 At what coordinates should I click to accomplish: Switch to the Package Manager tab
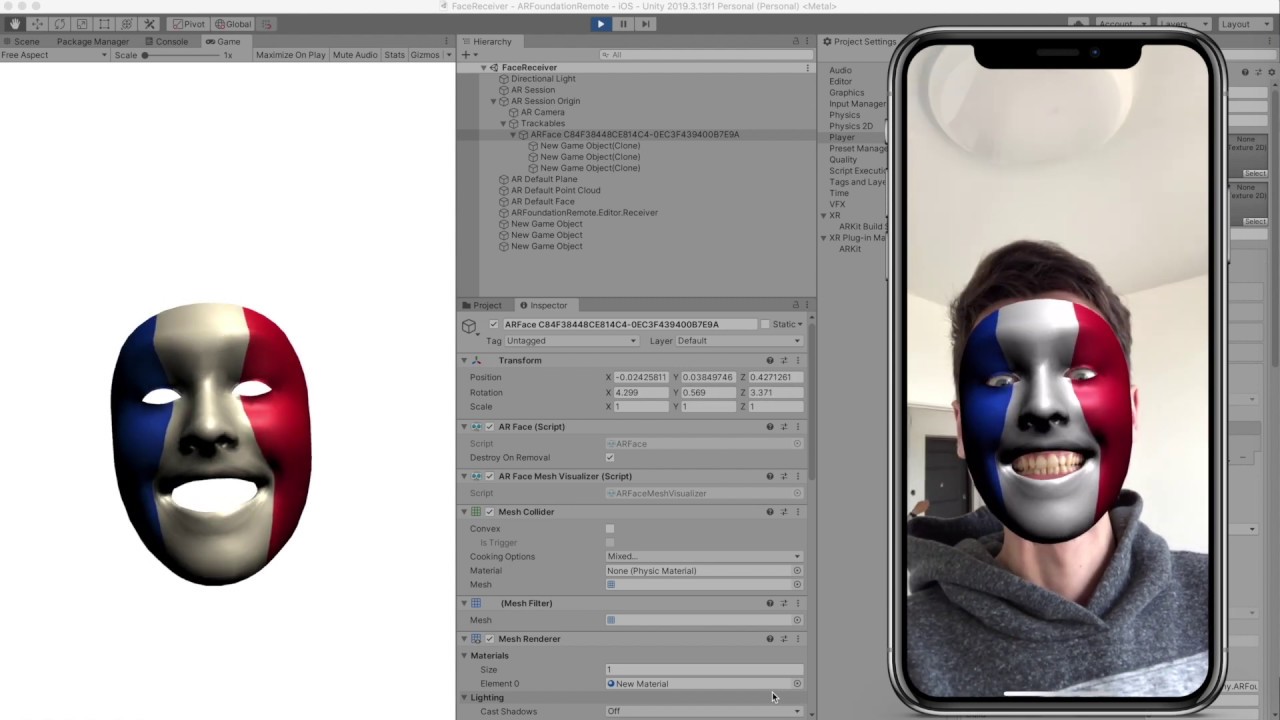tap(91, 41)
